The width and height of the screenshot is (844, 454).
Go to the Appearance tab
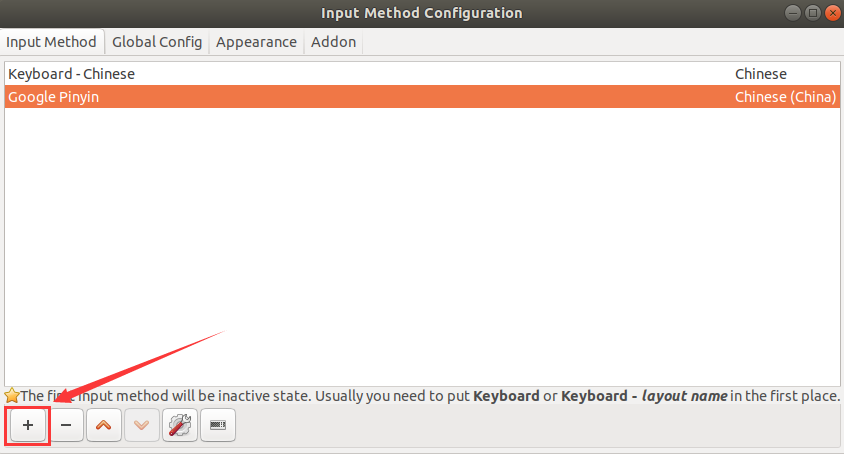[x=256, y=42]
